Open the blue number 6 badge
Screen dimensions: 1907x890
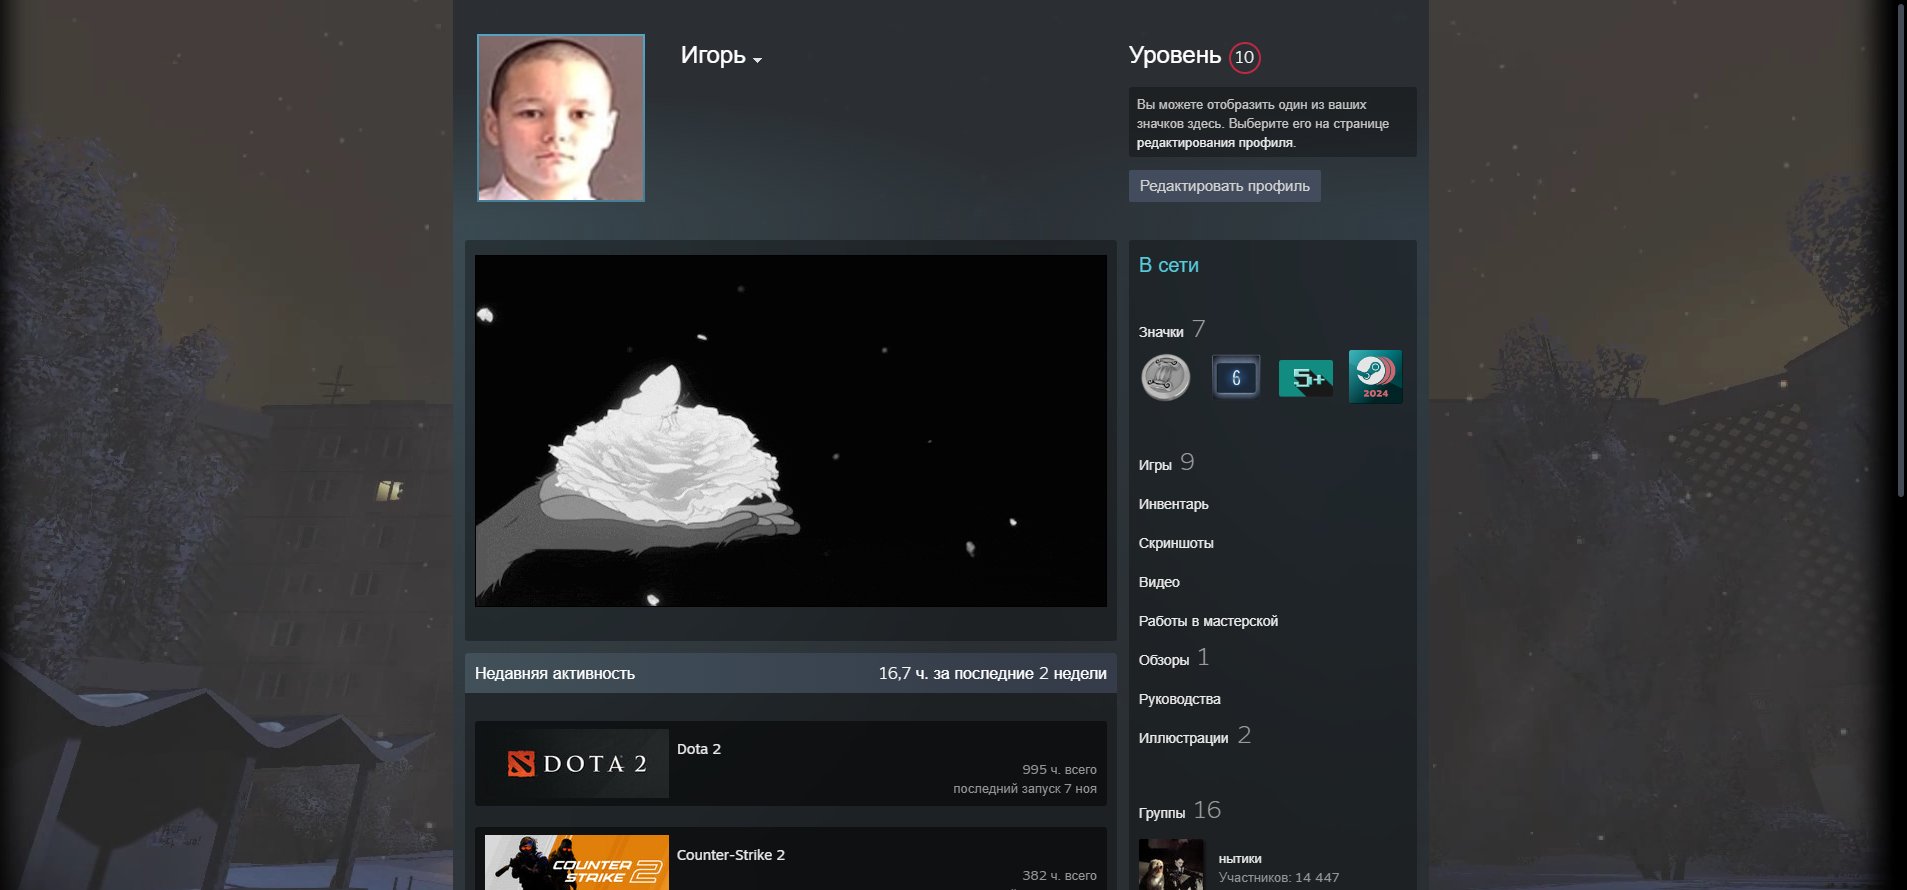pos(1235,378)
